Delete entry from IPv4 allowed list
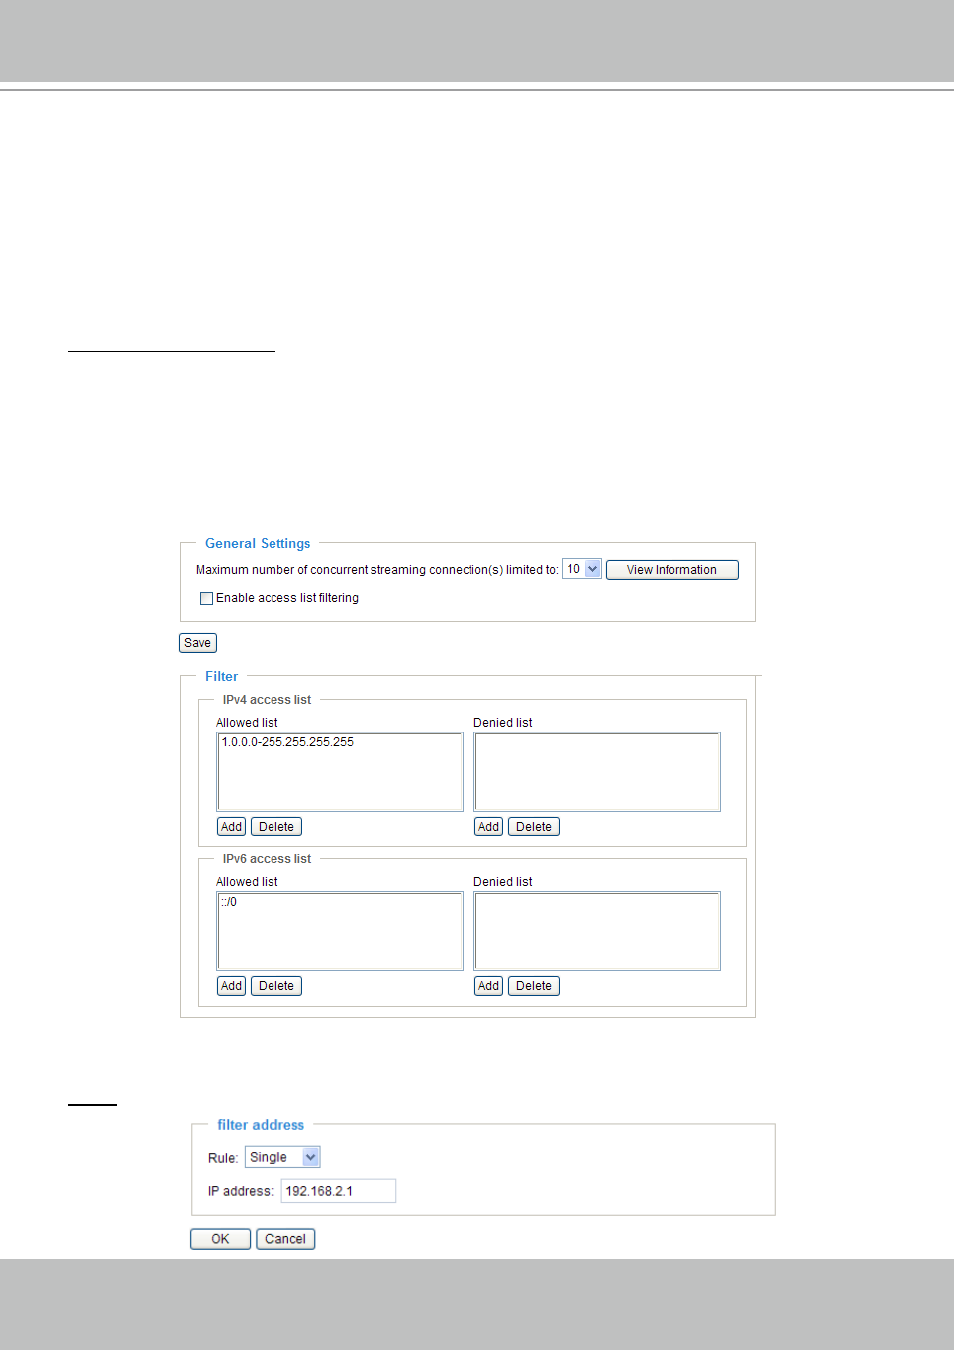954x1350 pixels. pos(276,827)
